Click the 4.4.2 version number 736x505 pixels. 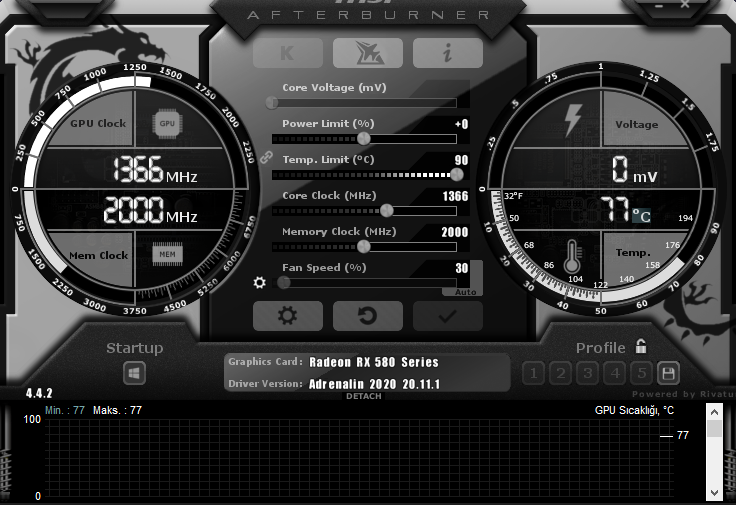(x=39, y=393)
